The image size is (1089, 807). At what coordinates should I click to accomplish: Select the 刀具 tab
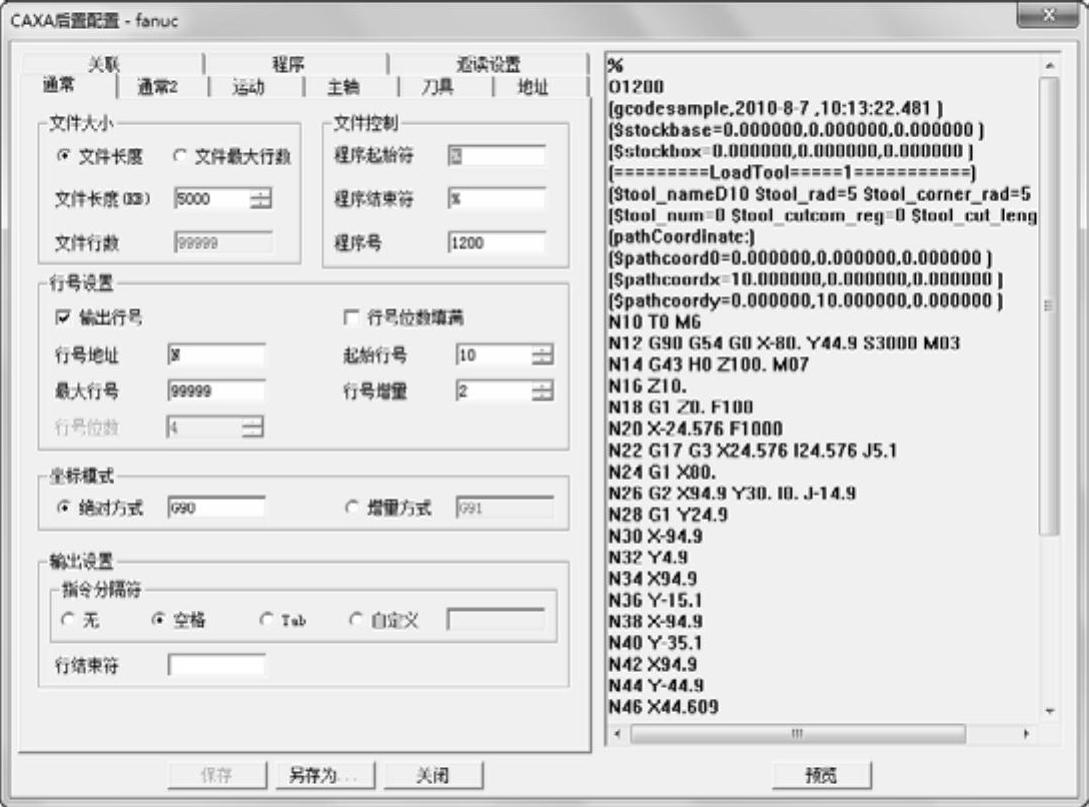[x=438, y=87]
